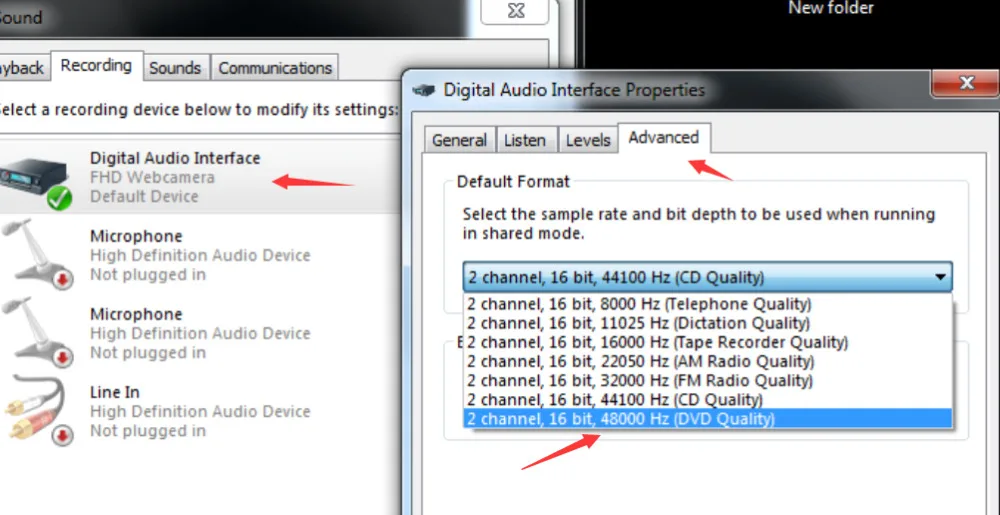1000x515 pixels.
Task: Open the Communications tab
Action: coord(275,68)
